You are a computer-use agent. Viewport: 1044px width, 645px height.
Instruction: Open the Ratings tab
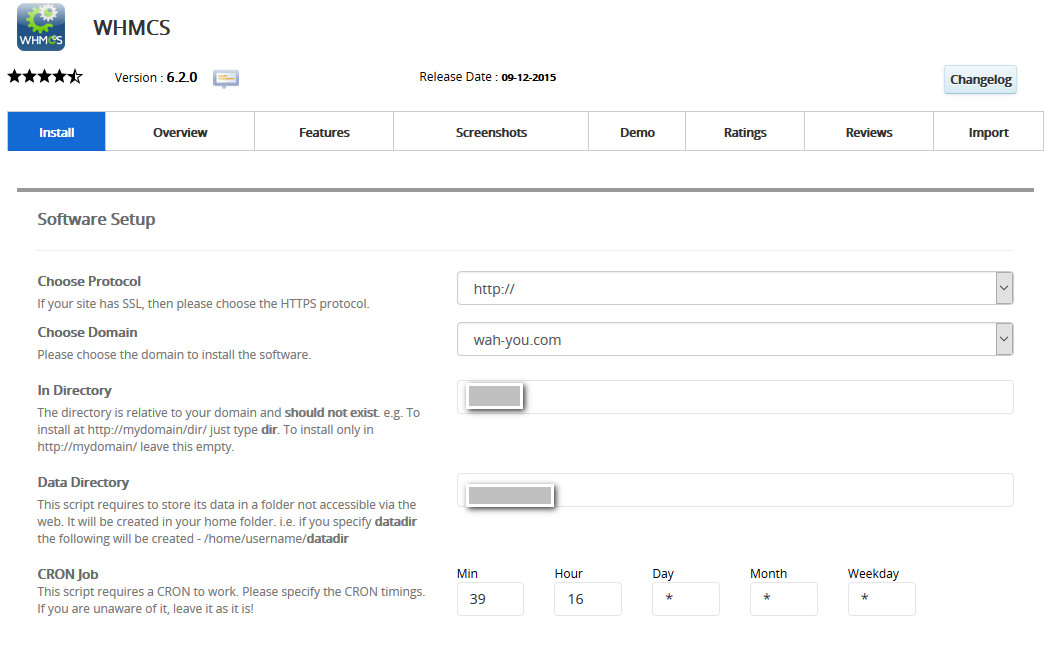pos(745,132)
